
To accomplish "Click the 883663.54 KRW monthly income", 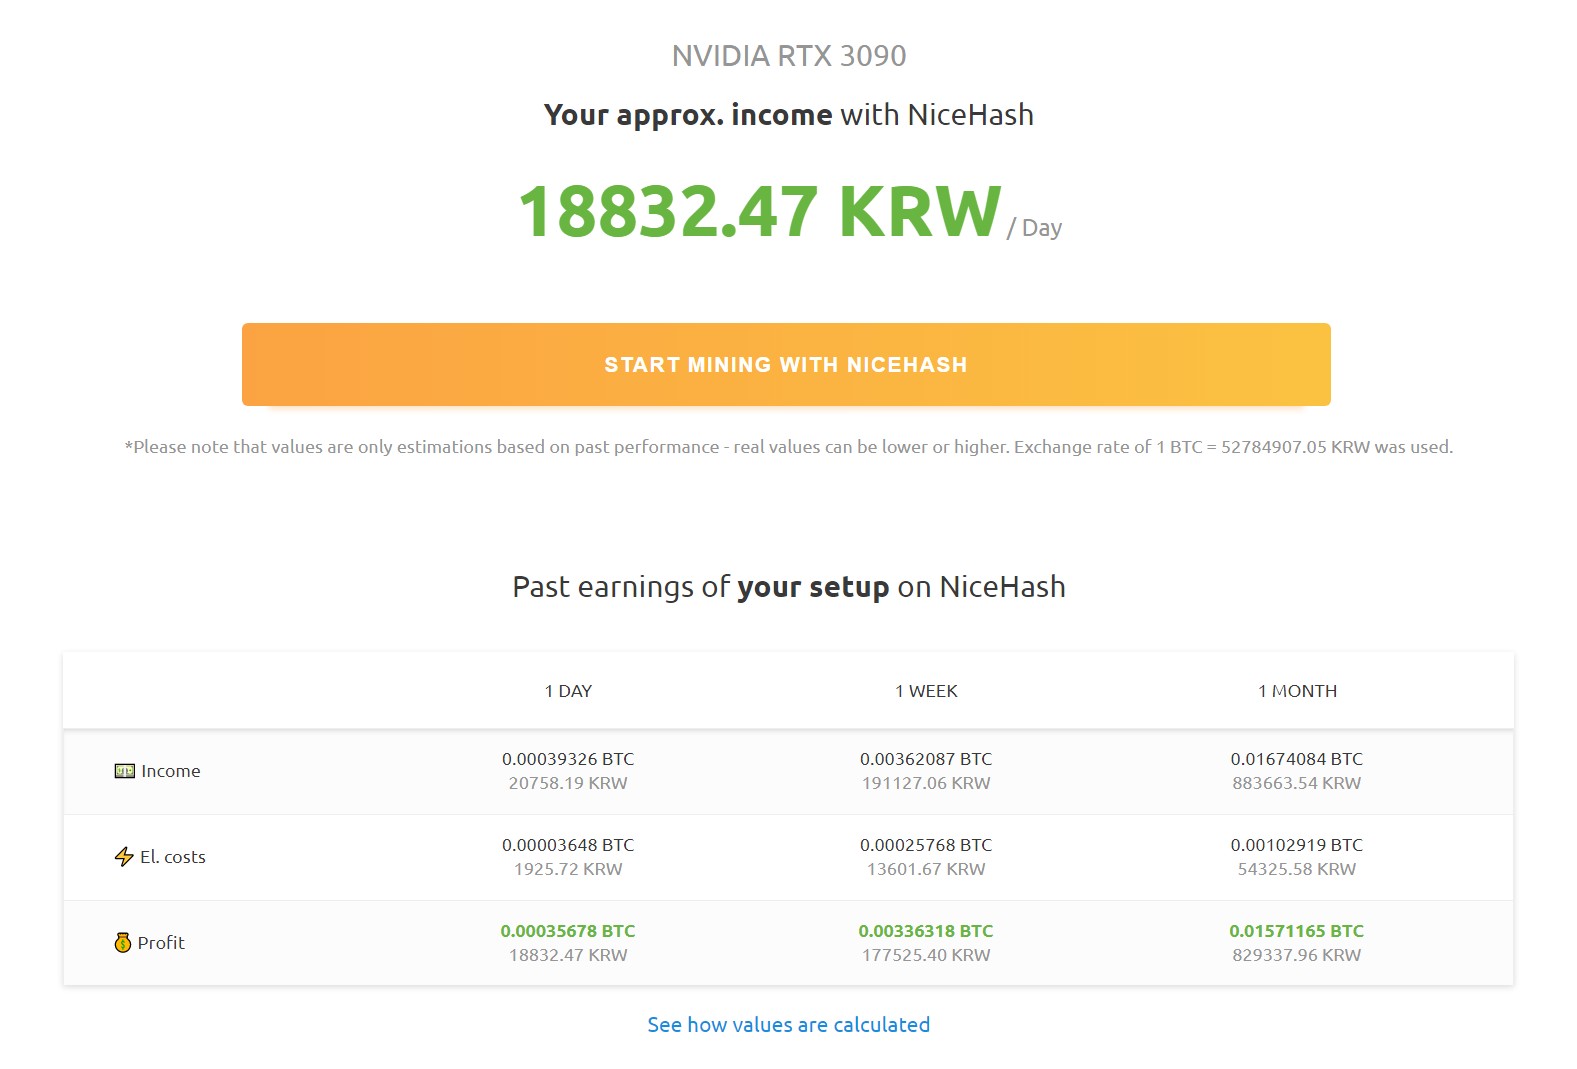I will point(1297,783).
